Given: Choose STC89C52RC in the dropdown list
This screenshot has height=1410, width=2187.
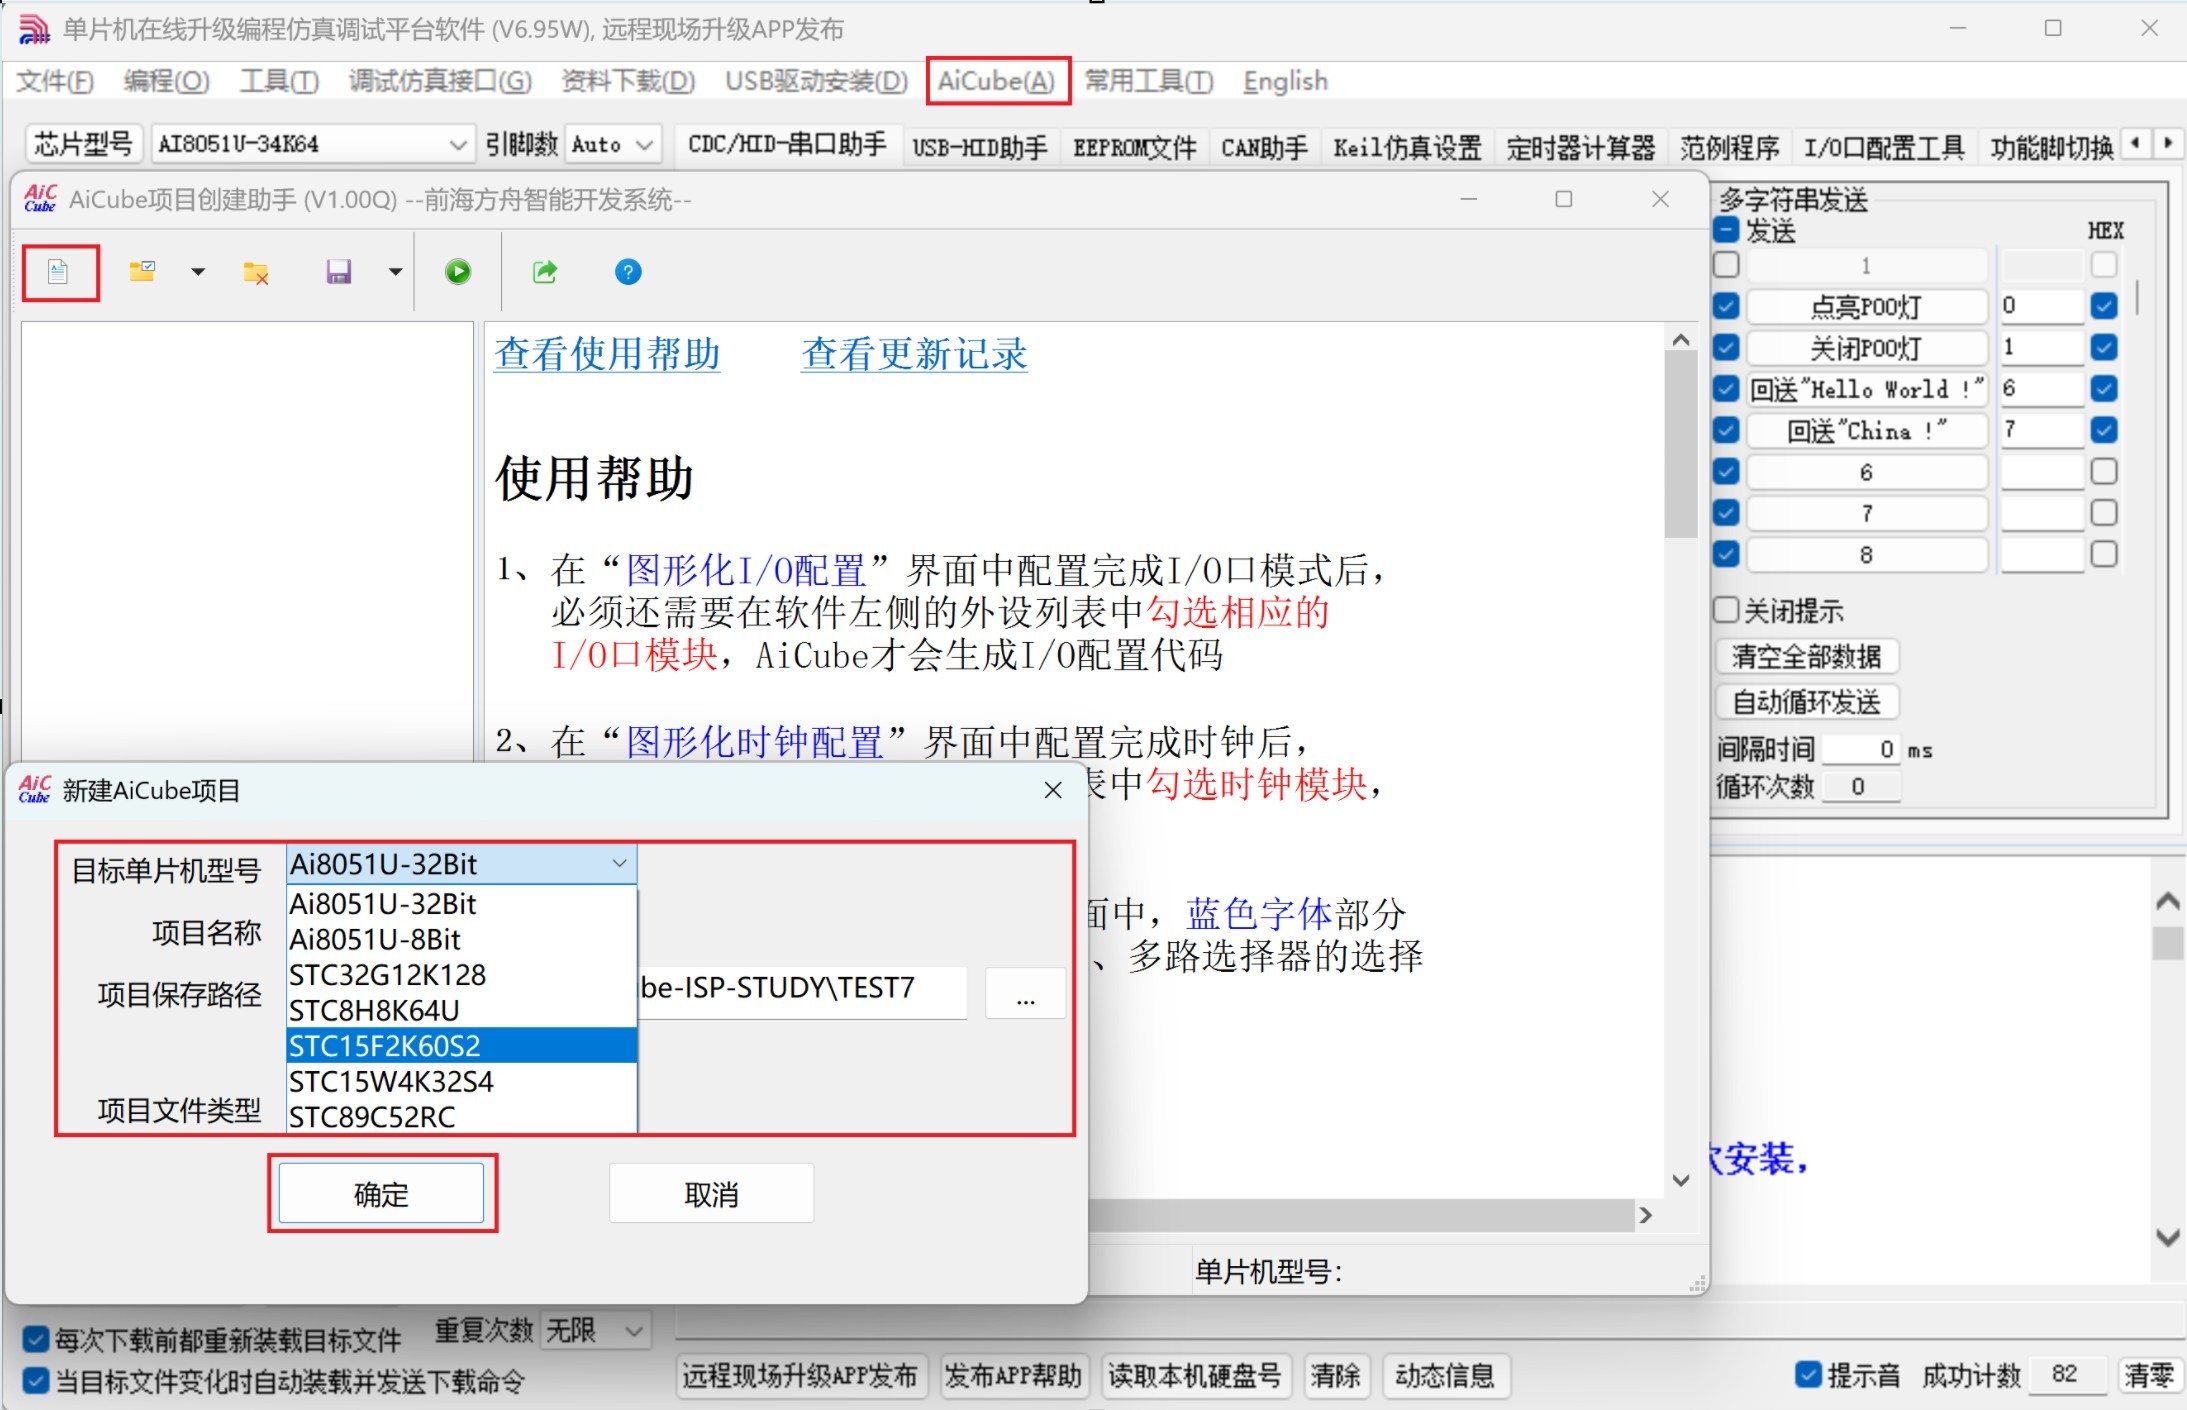Looking at the screenshot, I should click(461, 1117).
